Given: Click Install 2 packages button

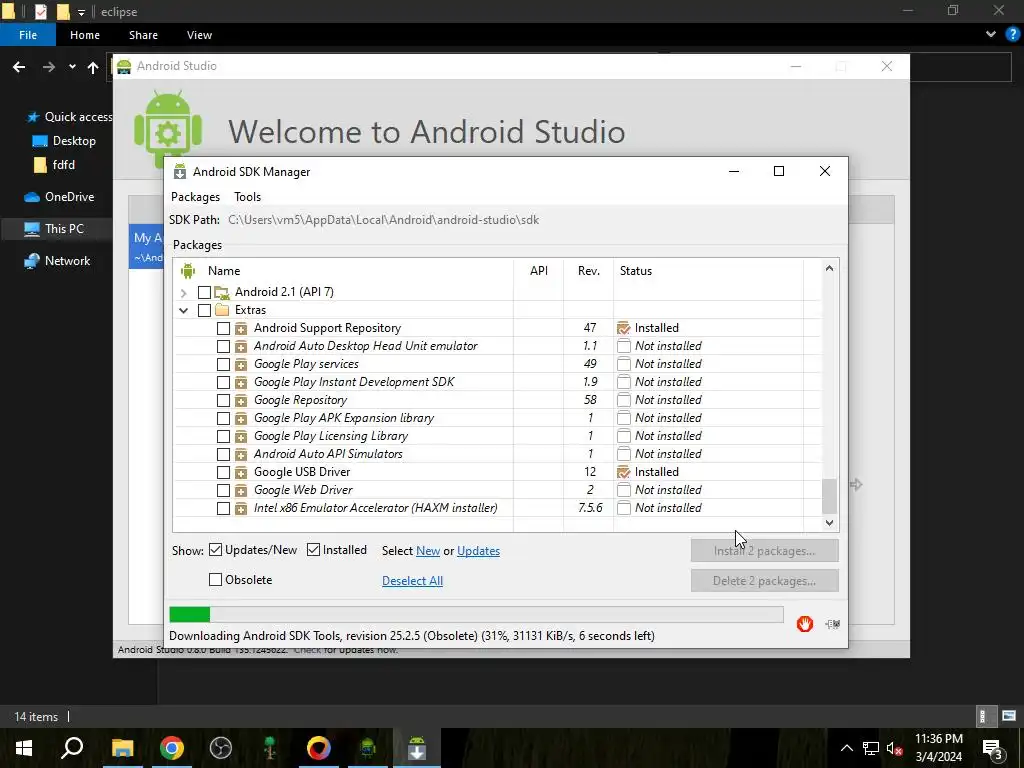Looking at the screenshot, I should click(765, 551).
